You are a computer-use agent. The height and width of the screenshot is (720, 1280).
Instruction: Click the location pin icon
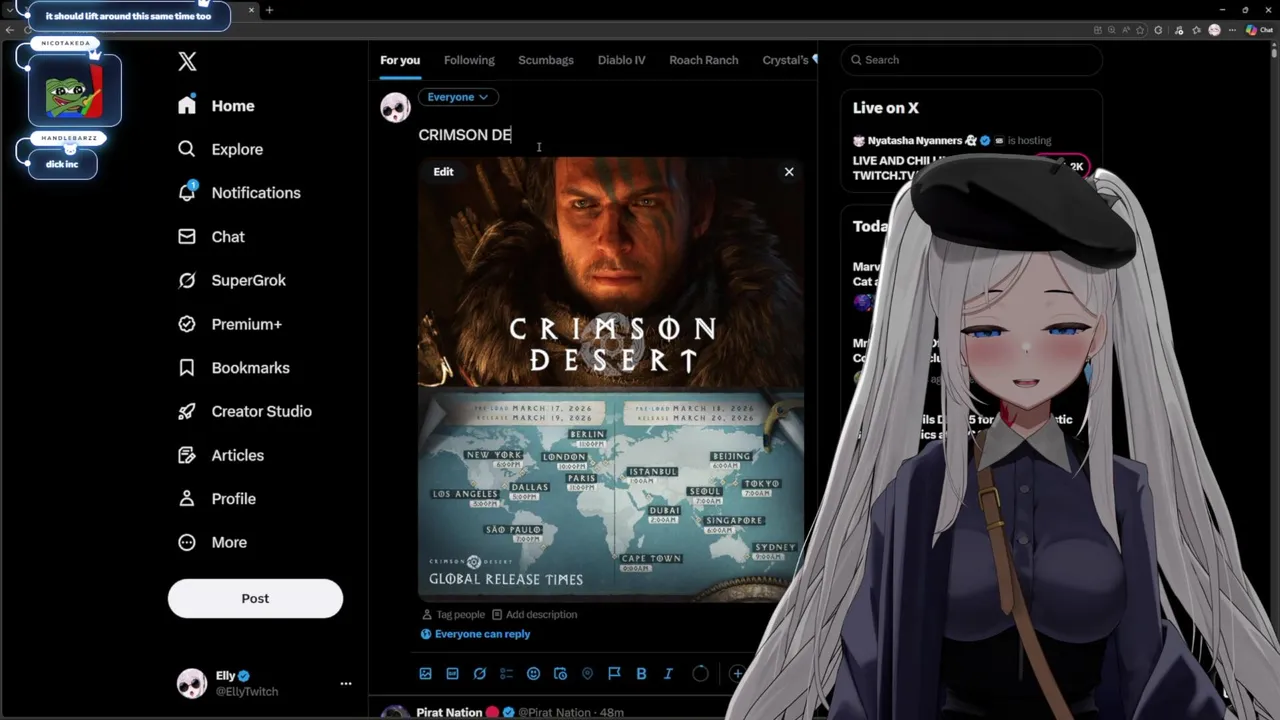[x=587, y=674]
